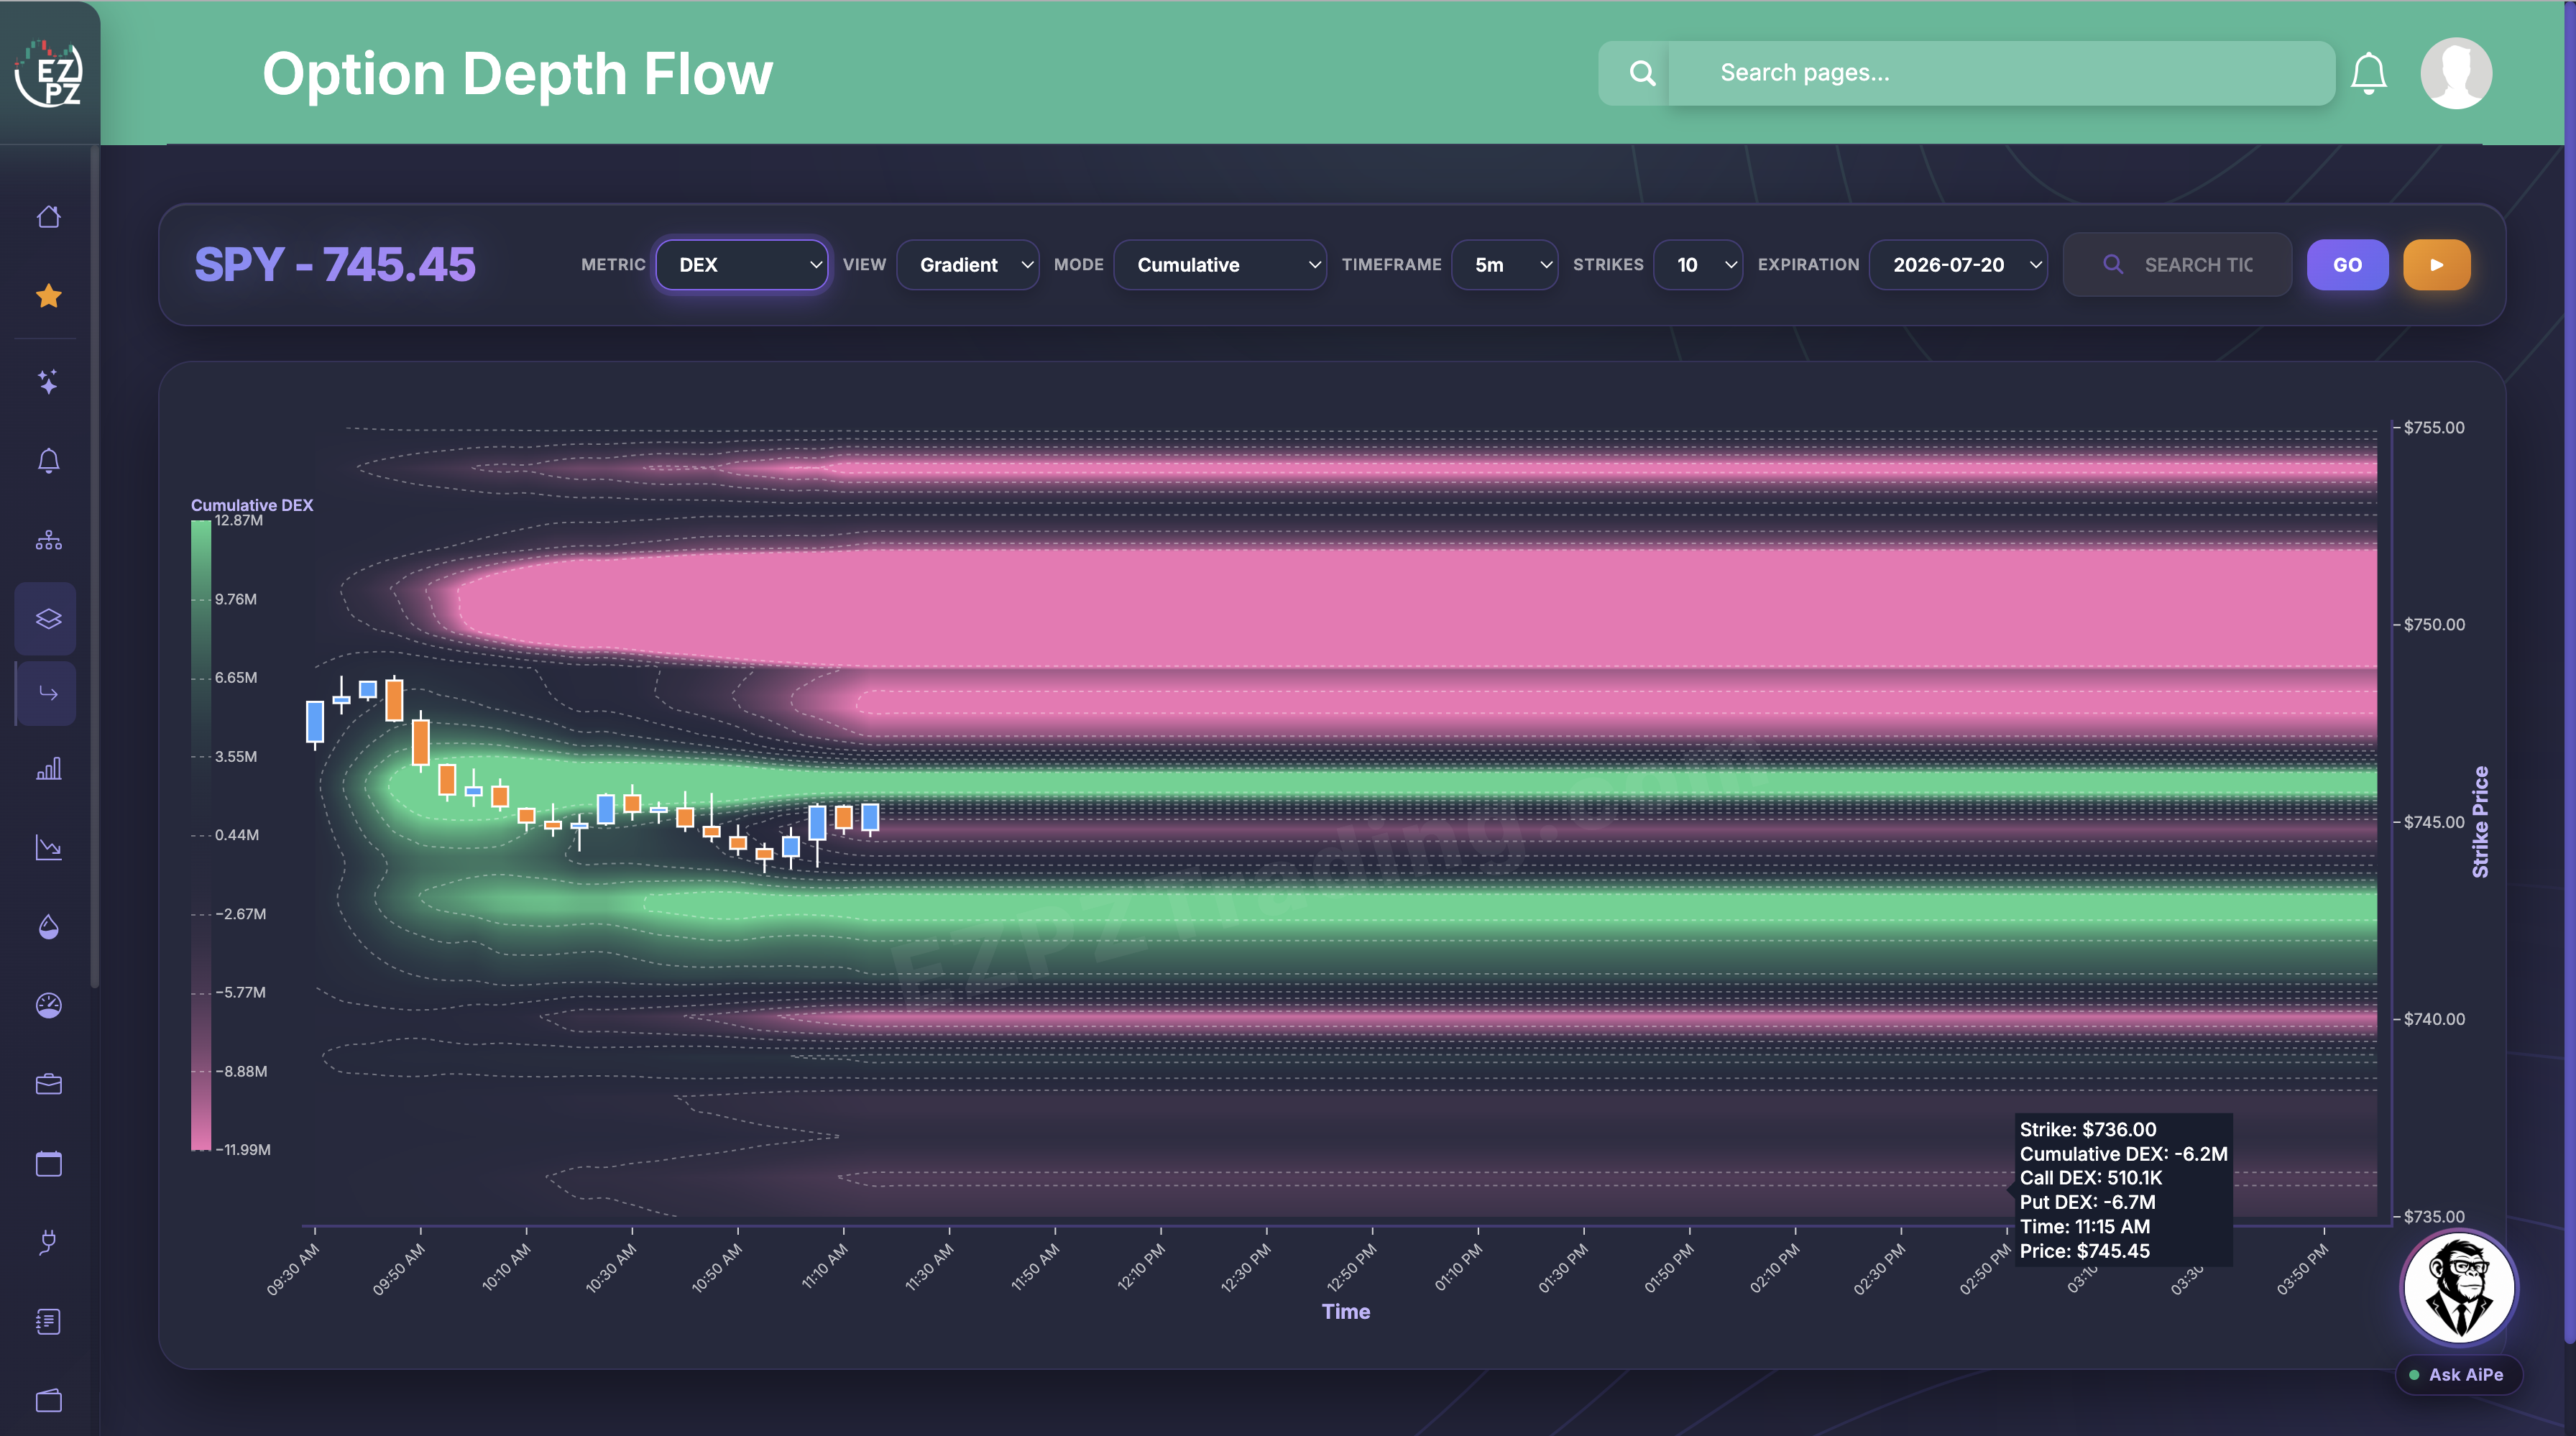Click the GO button
Screen dimensions: 2576x1436
point(2347,264)
